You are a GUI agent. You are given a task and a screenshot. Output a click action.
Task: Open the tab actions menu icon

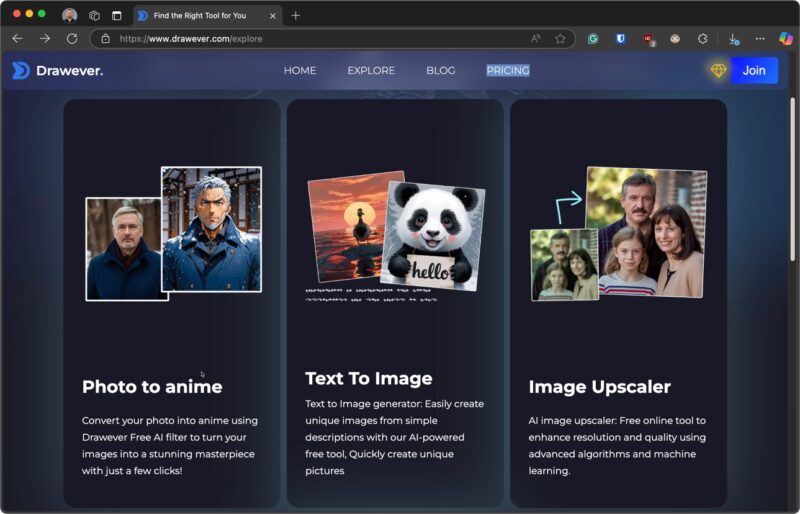(116, 15)
